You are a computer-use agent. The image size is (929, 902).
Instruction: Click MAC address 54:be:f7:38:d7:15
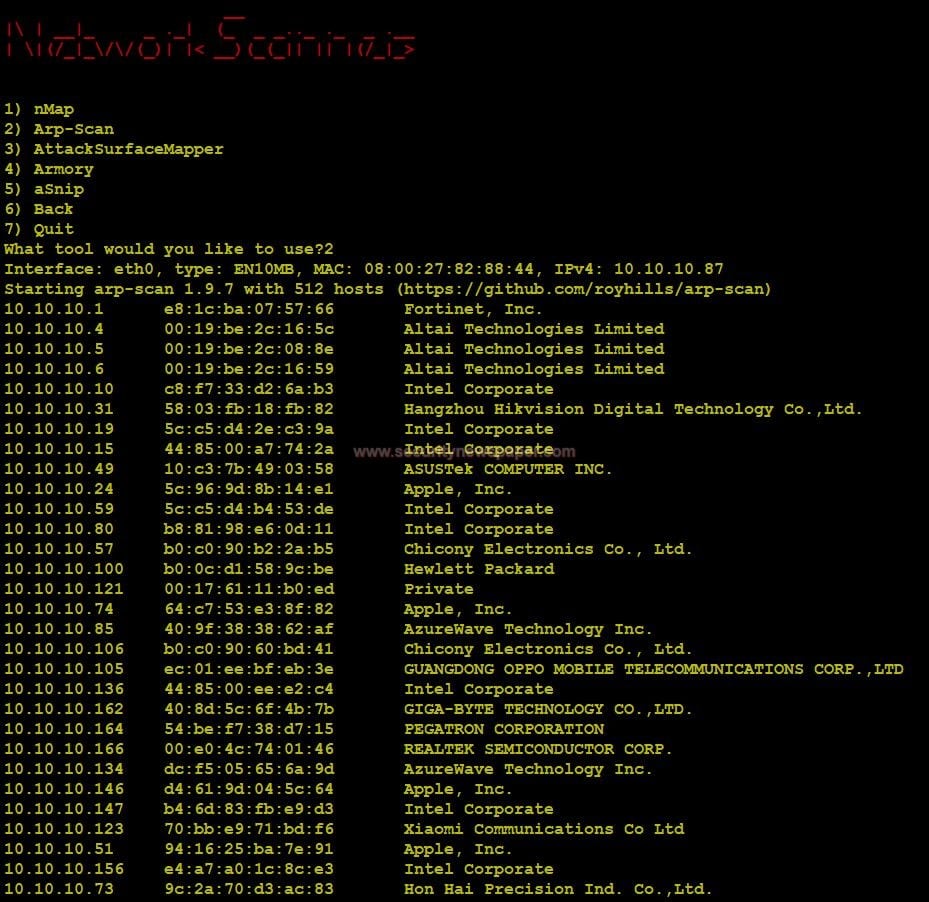click(x=249, y=729)
